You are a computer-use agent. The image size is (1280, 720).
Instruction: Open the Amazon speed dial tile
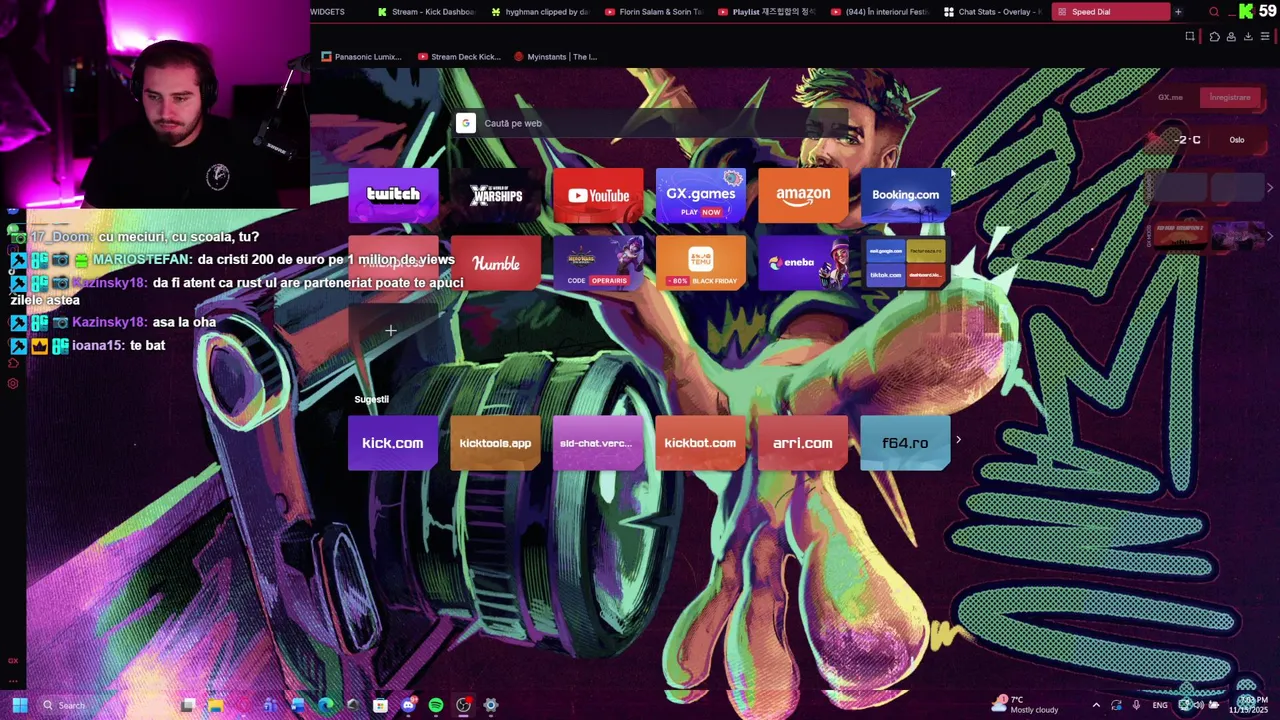point(803,194)
